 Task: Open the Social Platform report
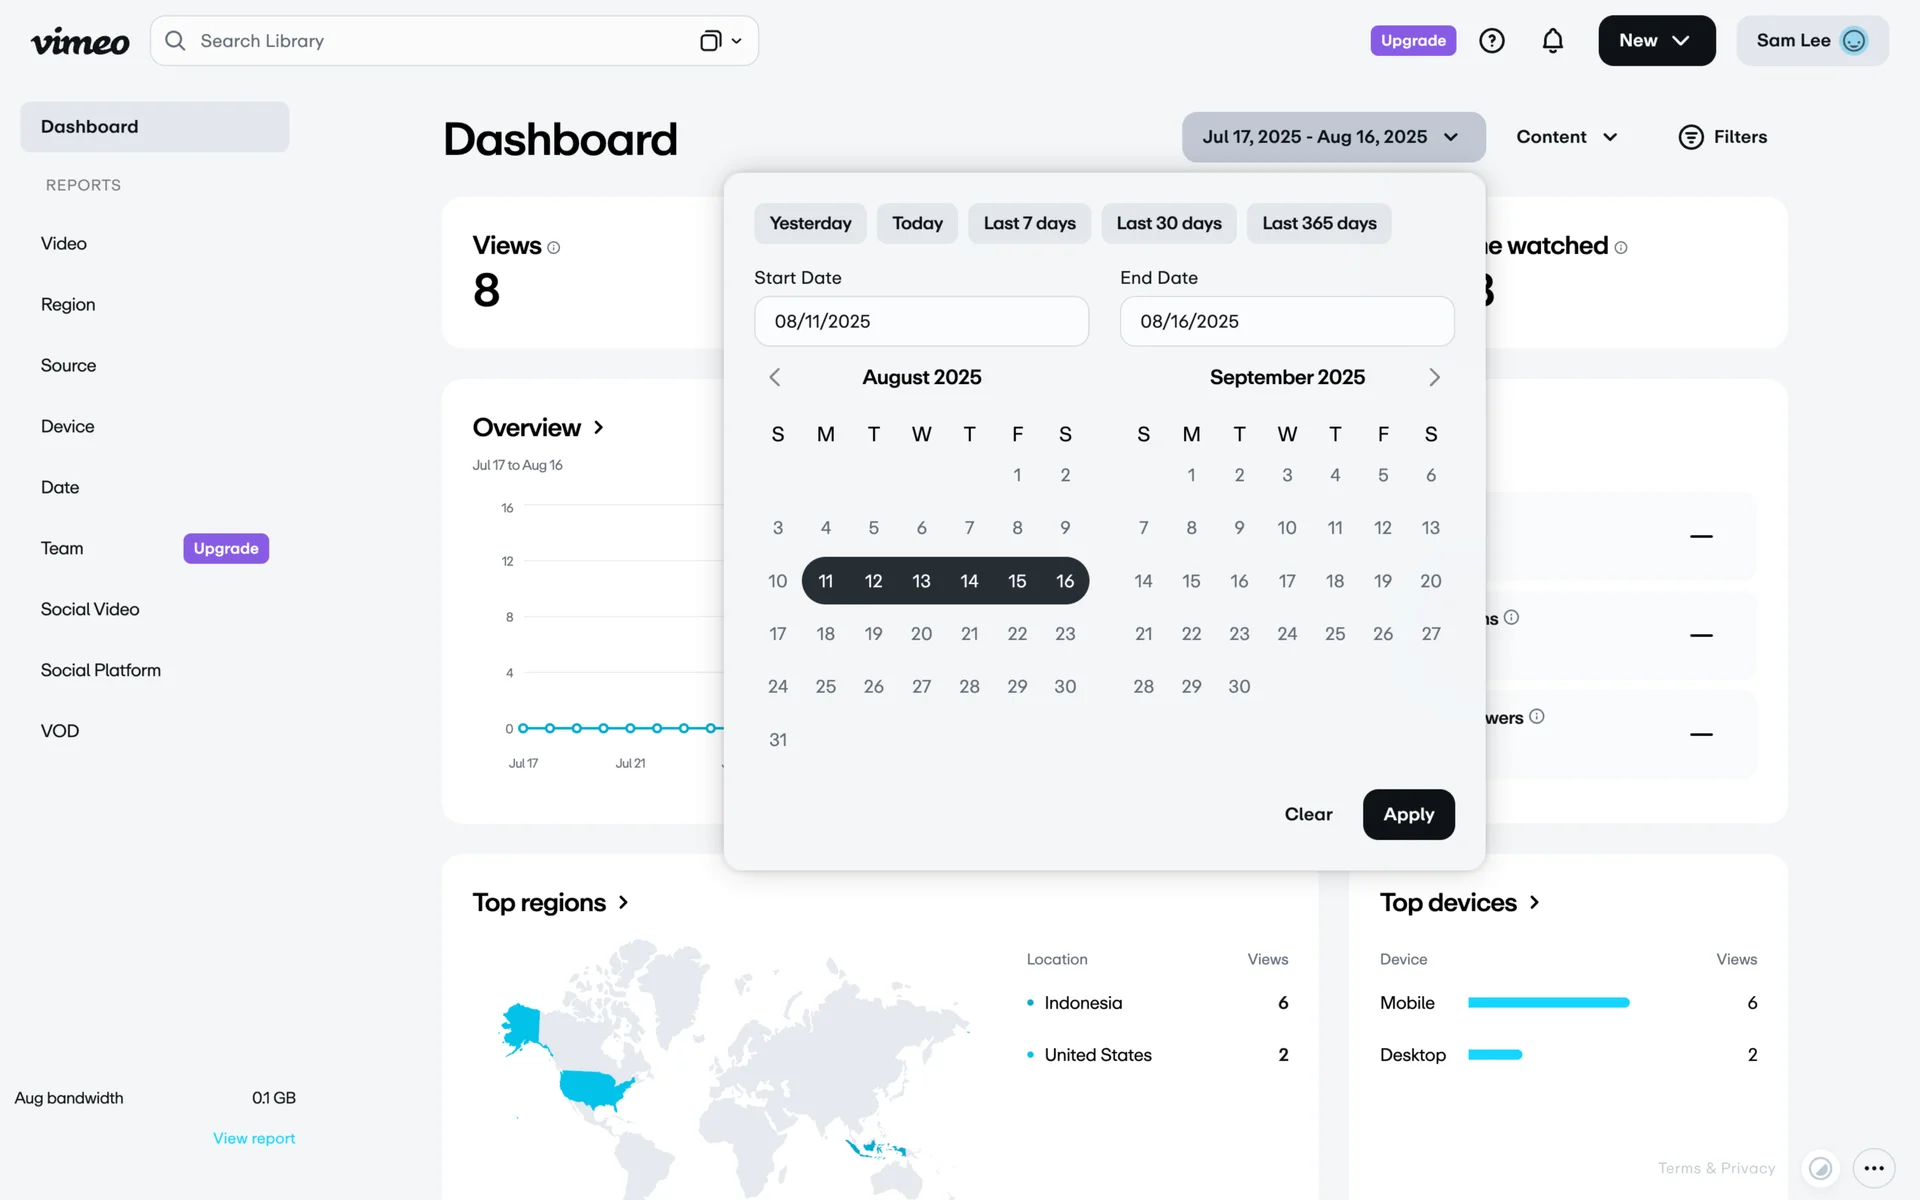pyautogui.click(x=100, y=670)
